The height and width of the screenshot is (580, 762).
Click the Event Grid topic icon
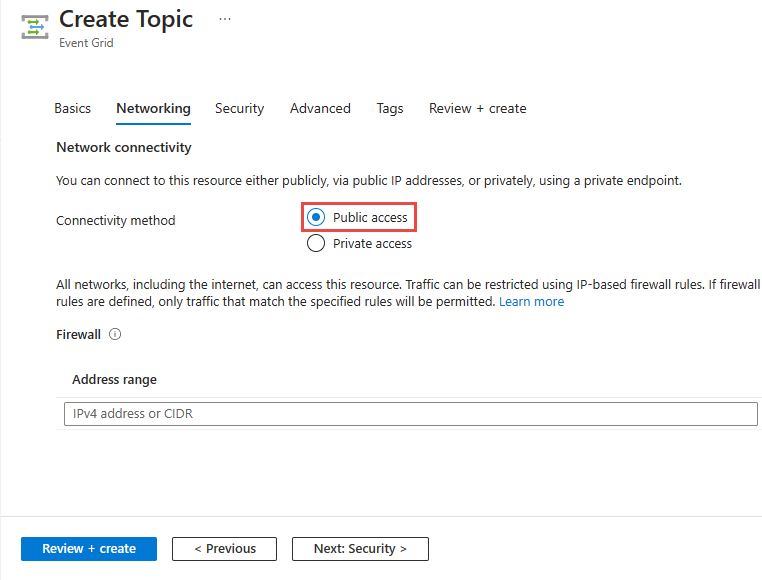[x=35, y=26]
